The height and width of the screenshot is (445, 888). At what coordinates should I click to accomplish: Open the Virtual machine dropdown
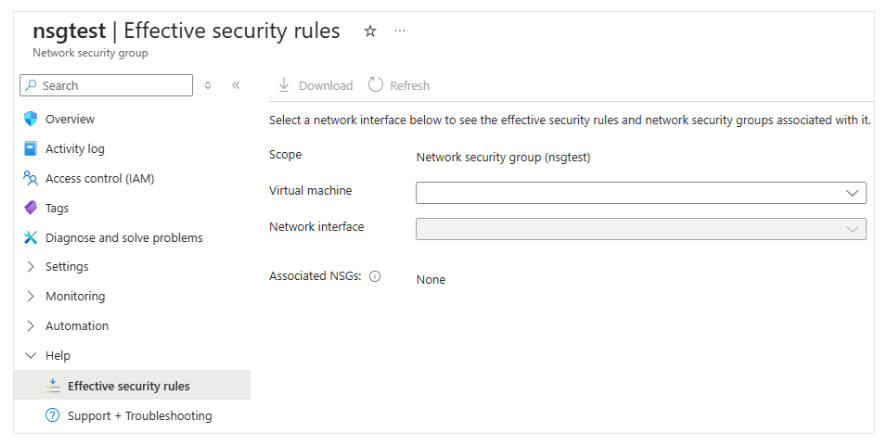641,193
